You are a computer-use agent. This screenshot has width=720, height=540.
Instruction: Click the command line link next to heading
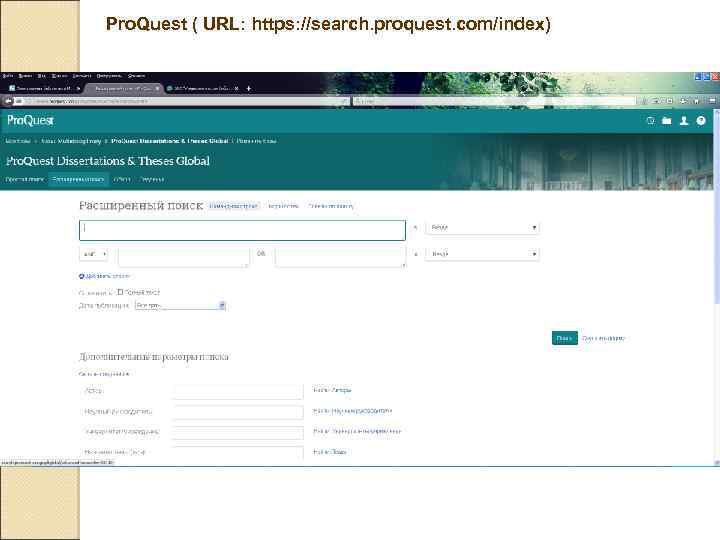233,206
